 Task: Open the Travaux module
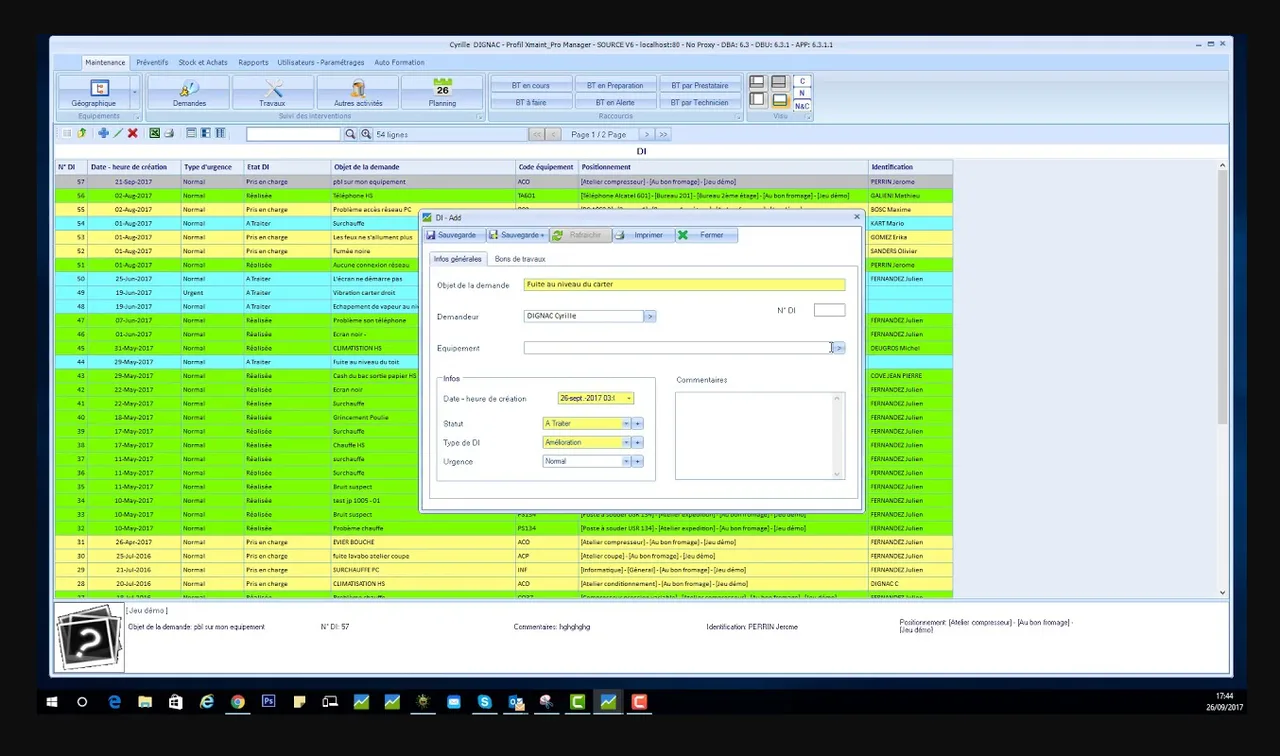pos(272,93)
